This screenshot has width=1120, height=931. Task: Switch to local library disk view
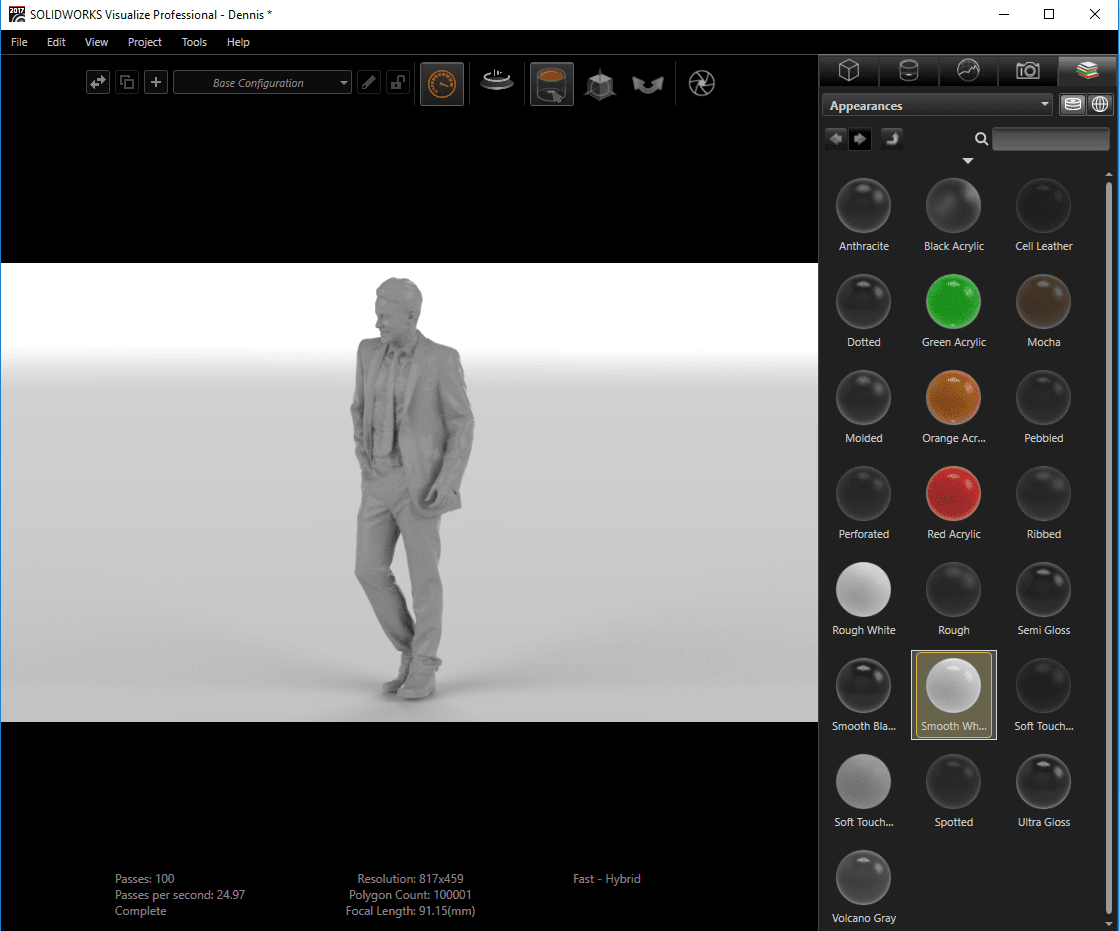coord(1073,105)
